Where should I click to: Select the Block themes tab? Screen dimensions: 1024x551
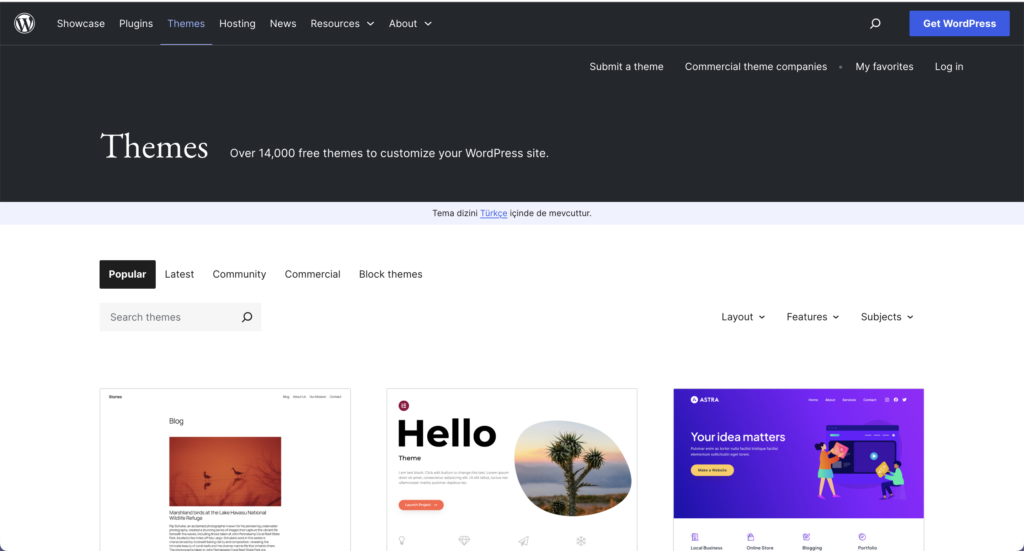(x=390, y=274)
